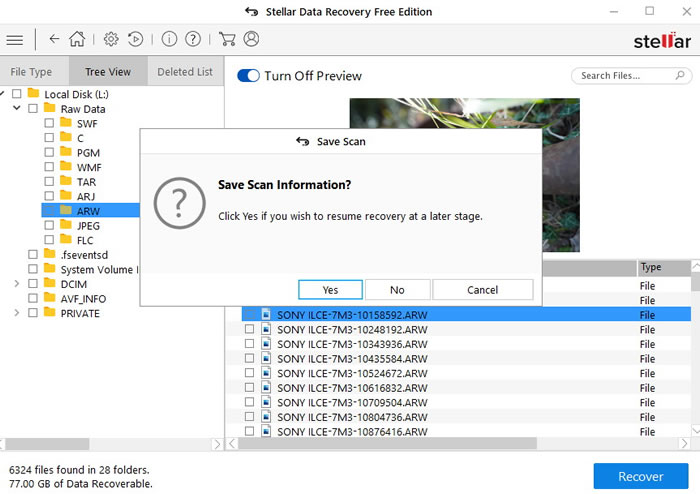Open the info icon in toolbar

coord(169,40)
